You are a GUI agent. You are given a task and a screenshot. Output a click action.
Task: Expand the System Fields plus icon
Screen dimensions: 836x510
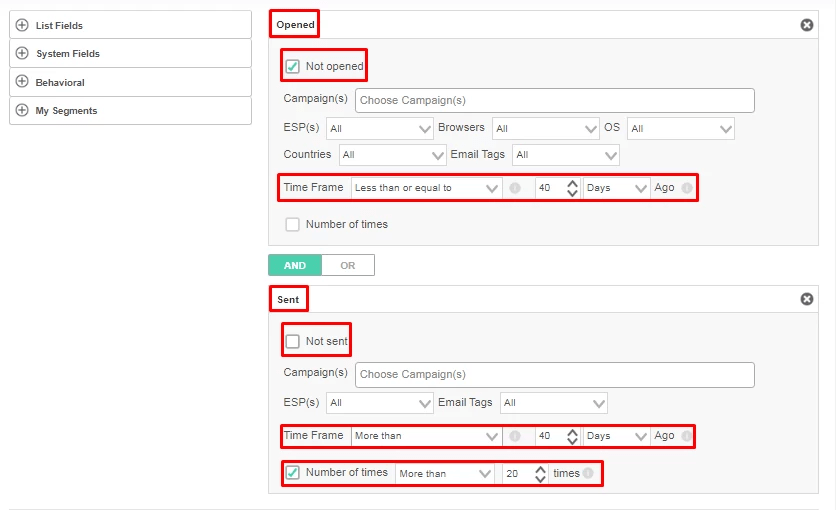pos(22,53)
